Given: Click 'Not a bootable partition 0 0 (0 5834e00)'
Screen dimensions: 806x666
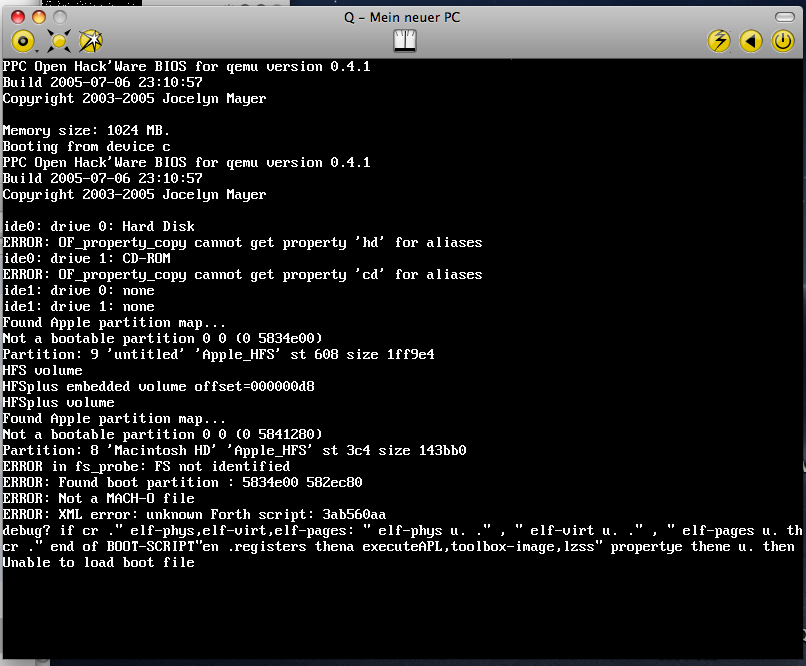Looking at the screenshot, I should [x=162, y=339].
